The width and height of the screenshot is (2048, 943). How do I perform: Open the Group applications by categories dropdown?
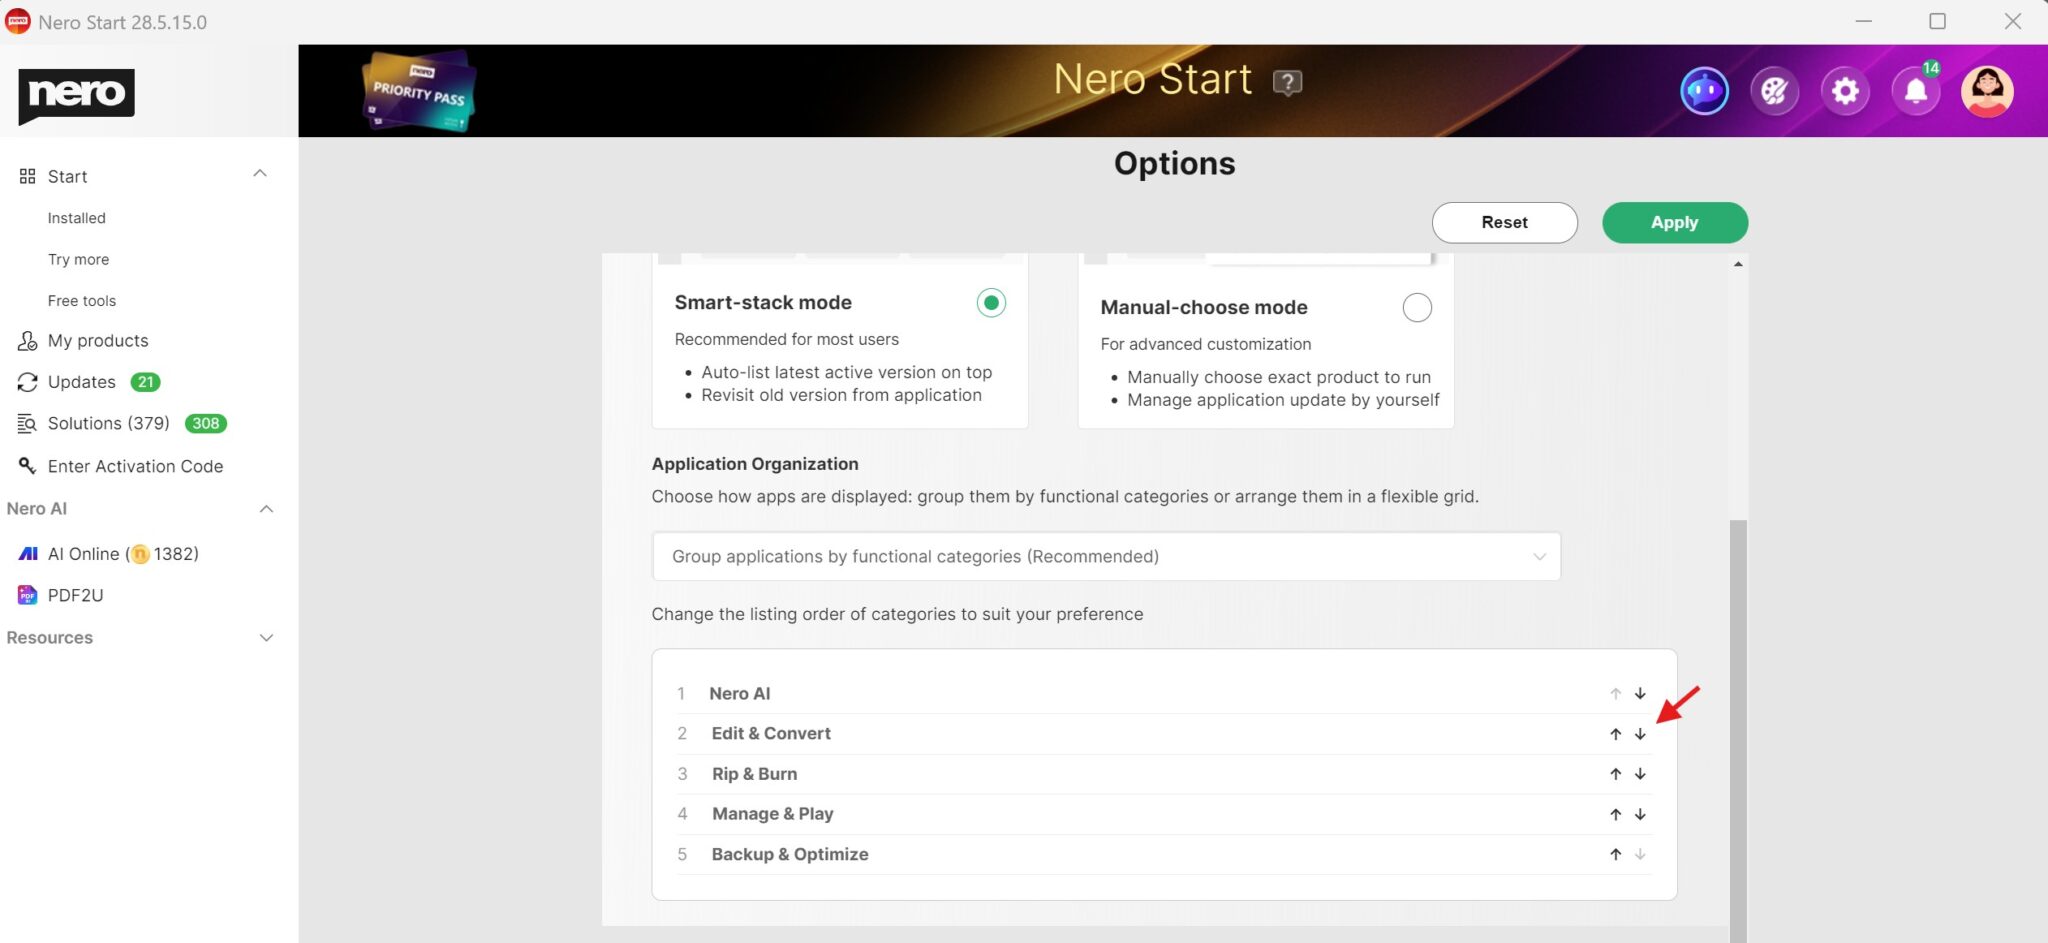(x=1105, y=556)
